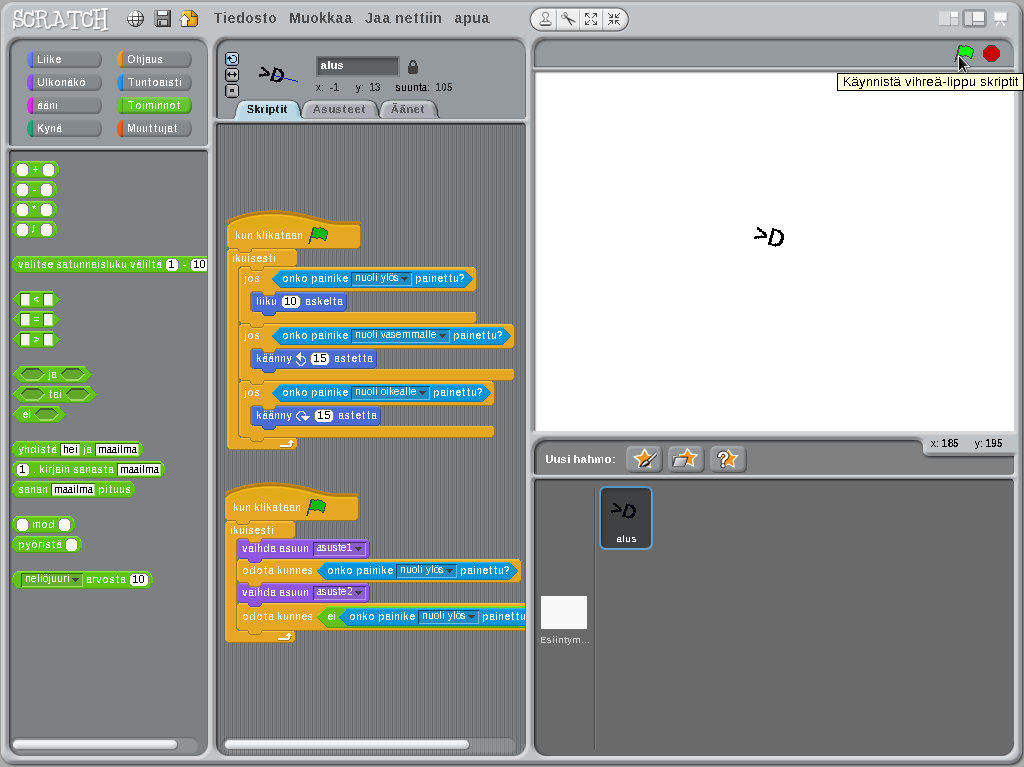Click the clockwise arrow on 'käänny' block
The width and height of the screenshot is (1024, 767).
[x=303, y=416]
